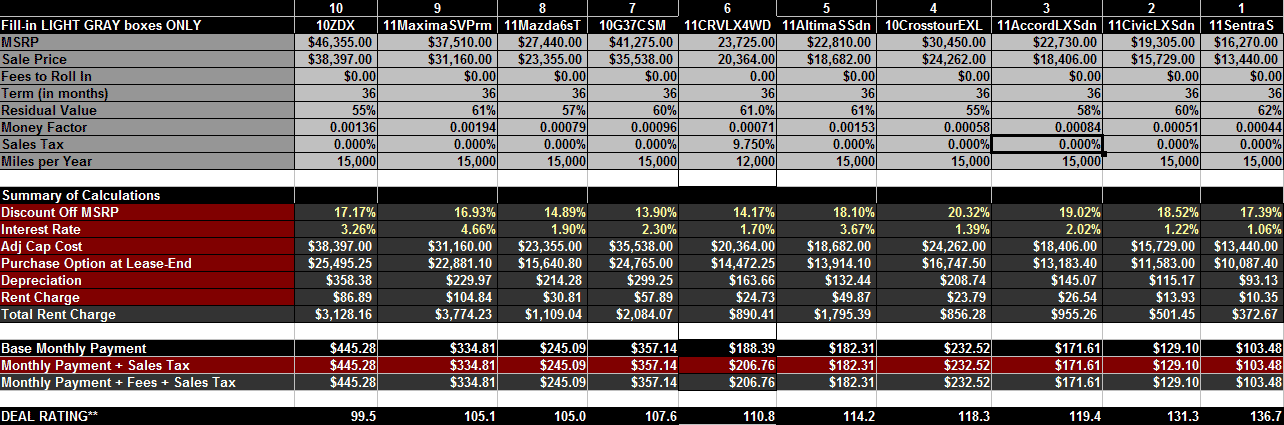
Task: Click Money Factor value 0.00136
Action: [336, 127]
